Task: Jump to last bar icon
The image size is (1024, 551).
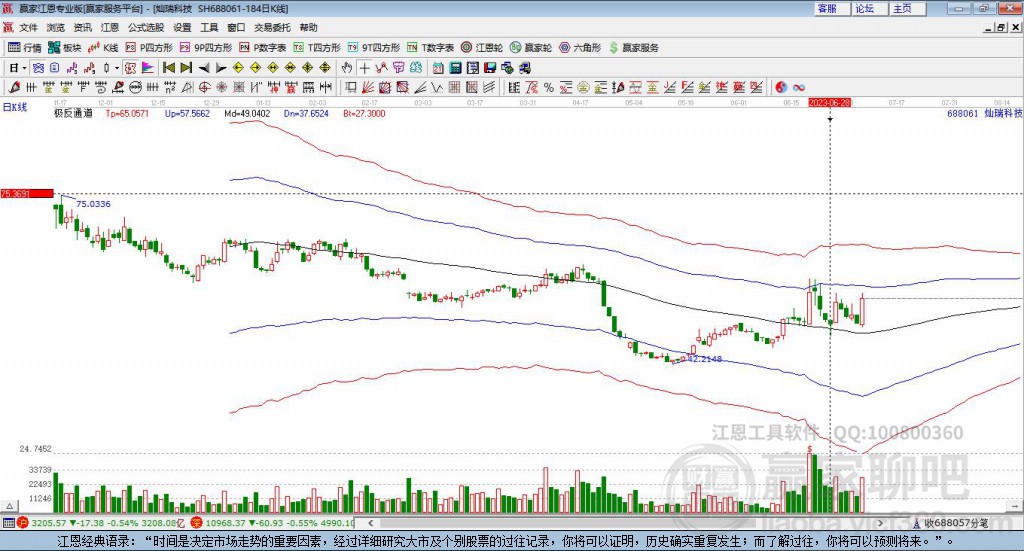Action: click(186, 68)
